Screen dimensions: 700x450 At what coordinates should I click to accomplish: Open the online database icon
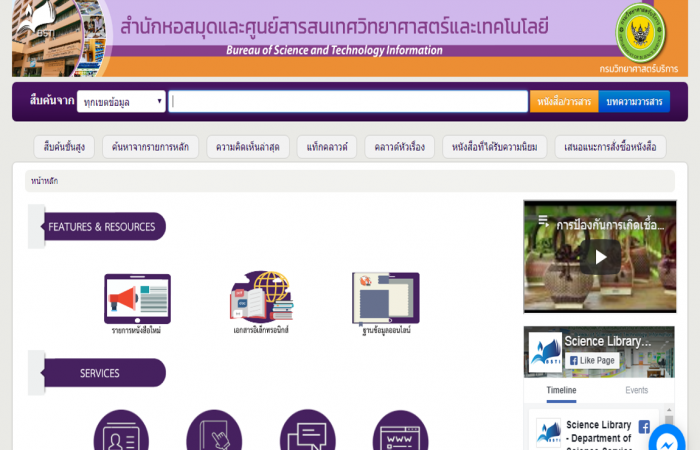[386, 298]
